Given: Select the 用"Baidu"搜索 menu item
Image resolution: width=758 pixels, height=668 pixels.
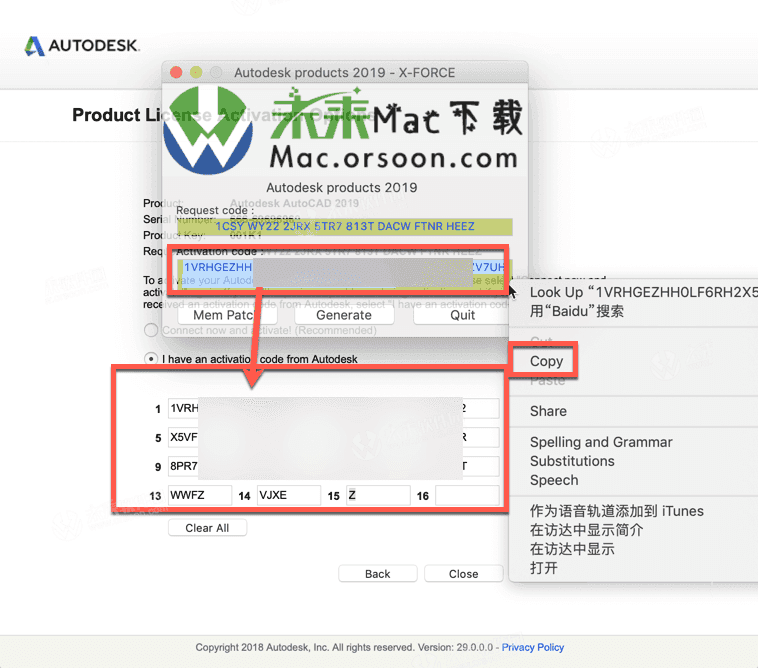Looking at the screenshot, I should (577, 311).
